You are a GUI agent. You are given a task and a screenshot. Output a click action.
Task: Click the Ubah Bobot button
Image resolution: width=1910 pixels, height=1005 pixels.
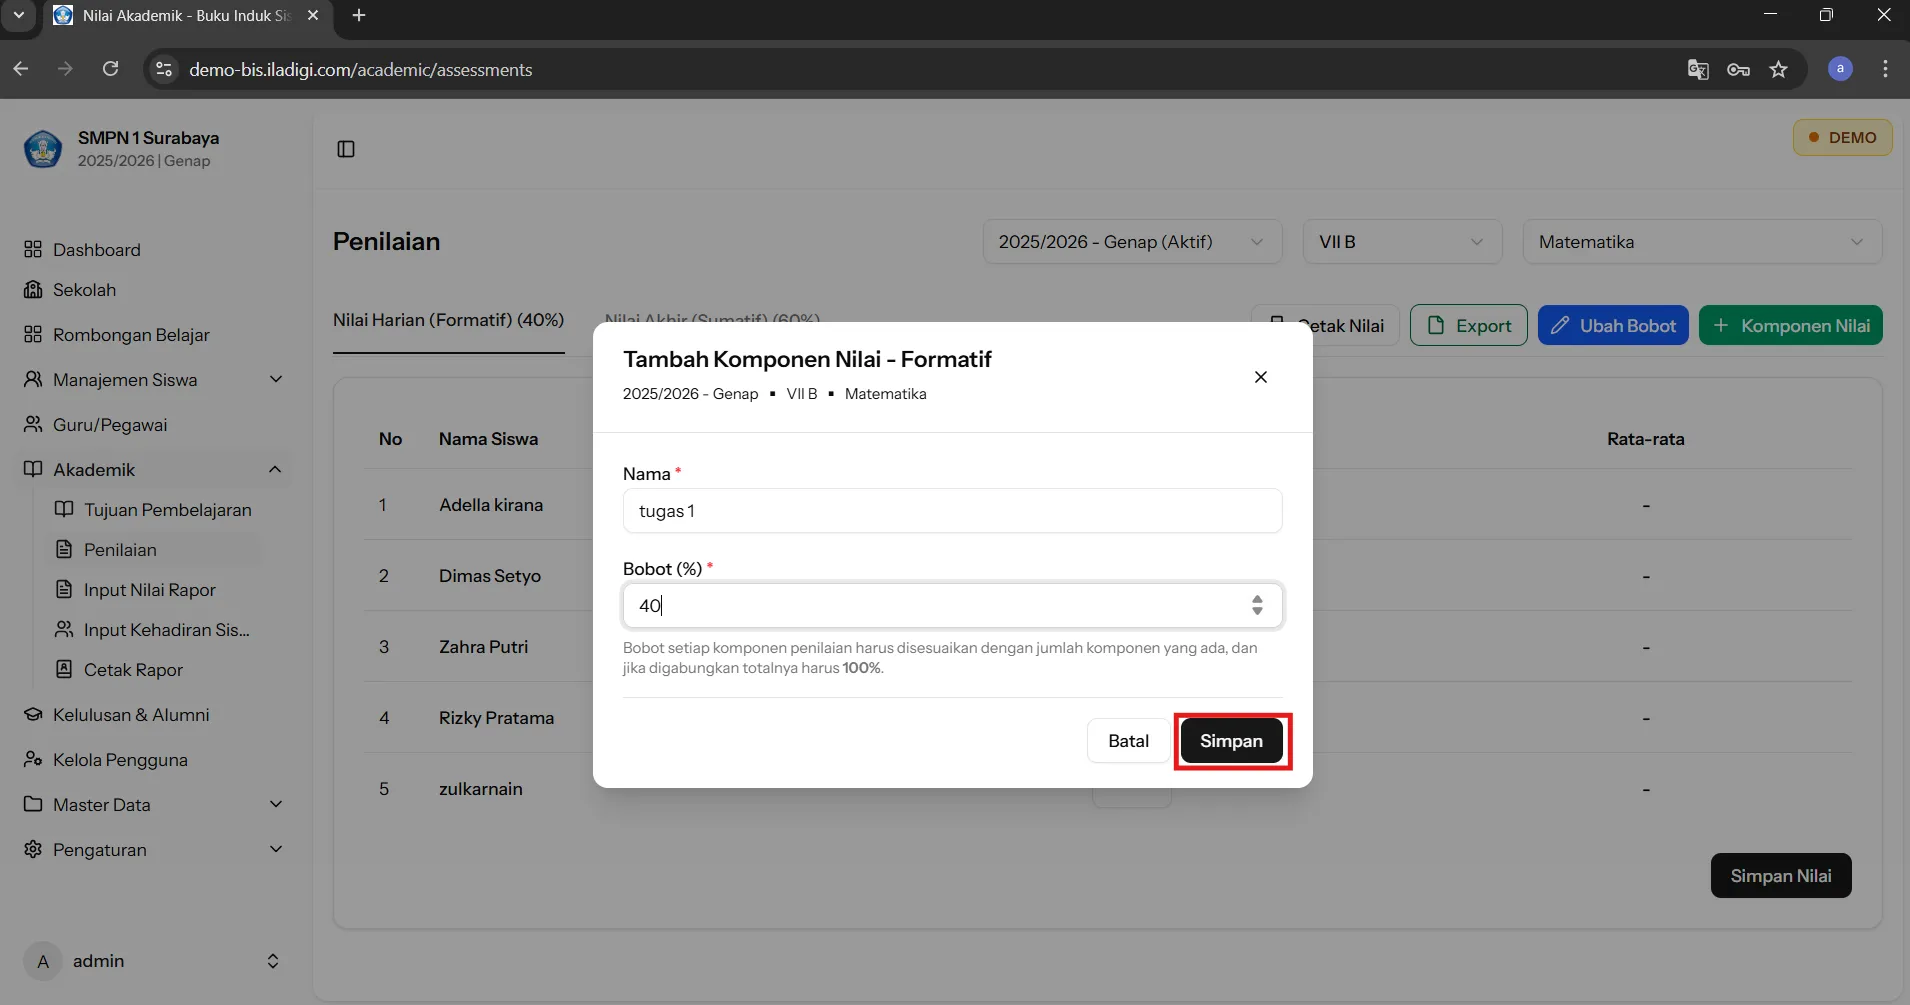pyautogui.click(x=1613, y=326)
